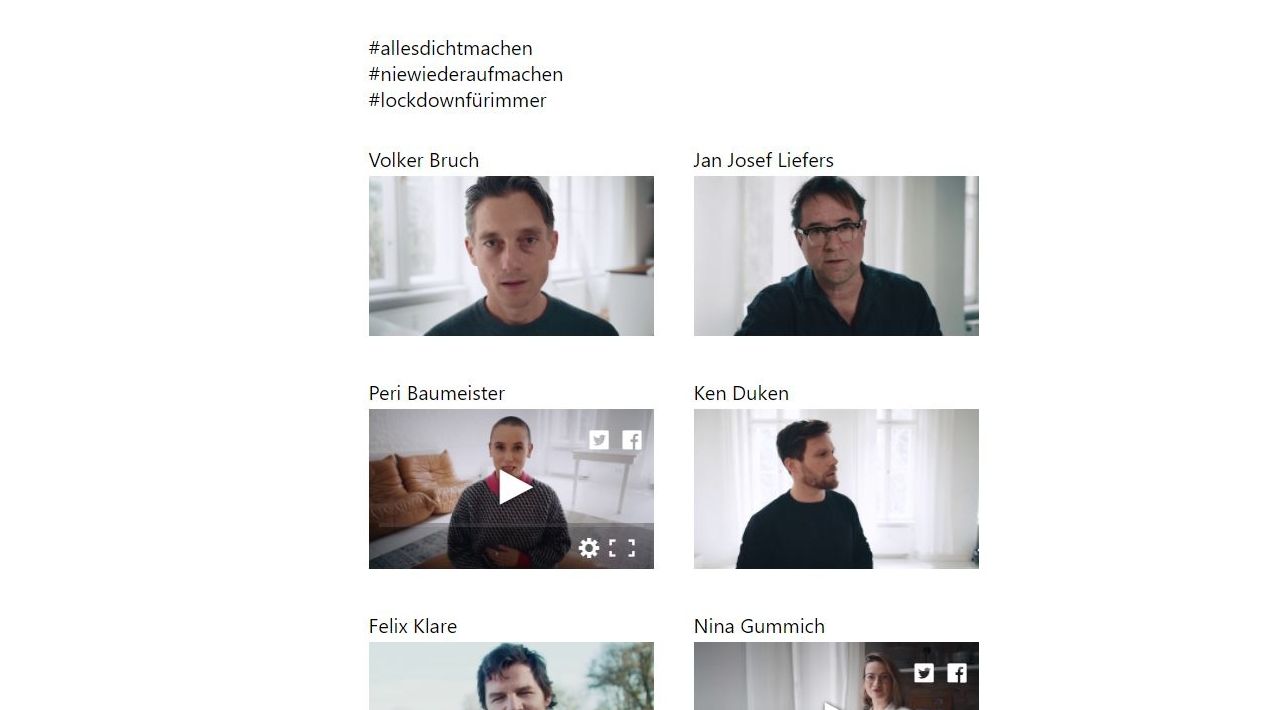Open the Nina Gummich video thumbnail
1261x710 pixels.
pos(836,676)
